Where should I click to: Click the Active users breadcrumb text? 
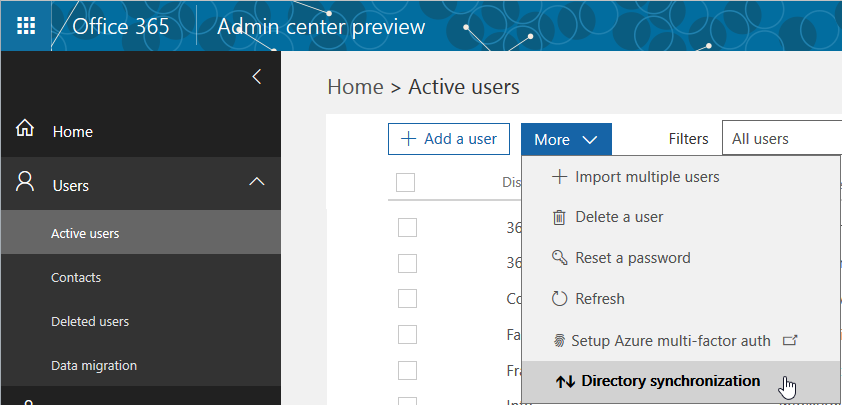tap(464, 87)
